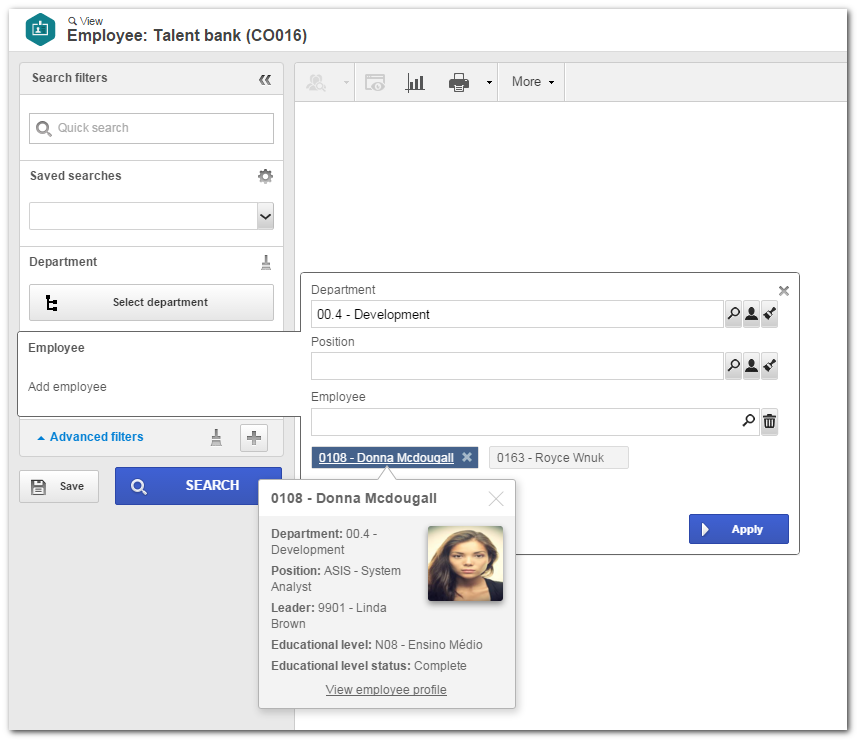Open the print options arrow
The image size is (857, 740).
click(489, 83)
